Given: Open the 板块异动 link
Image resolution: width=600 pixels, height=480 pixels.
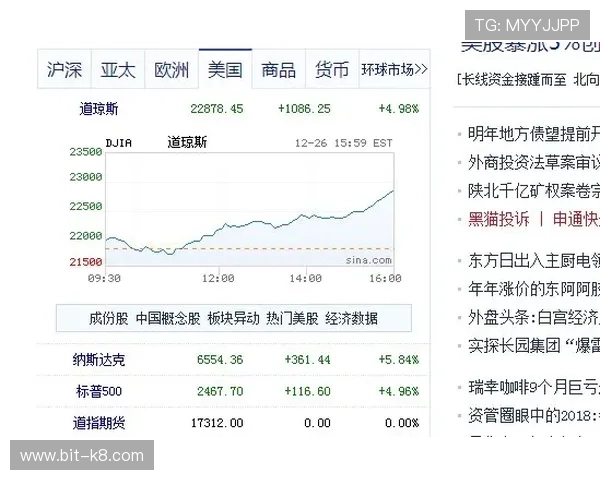Looking at the screenshot, I should point(233,318).
